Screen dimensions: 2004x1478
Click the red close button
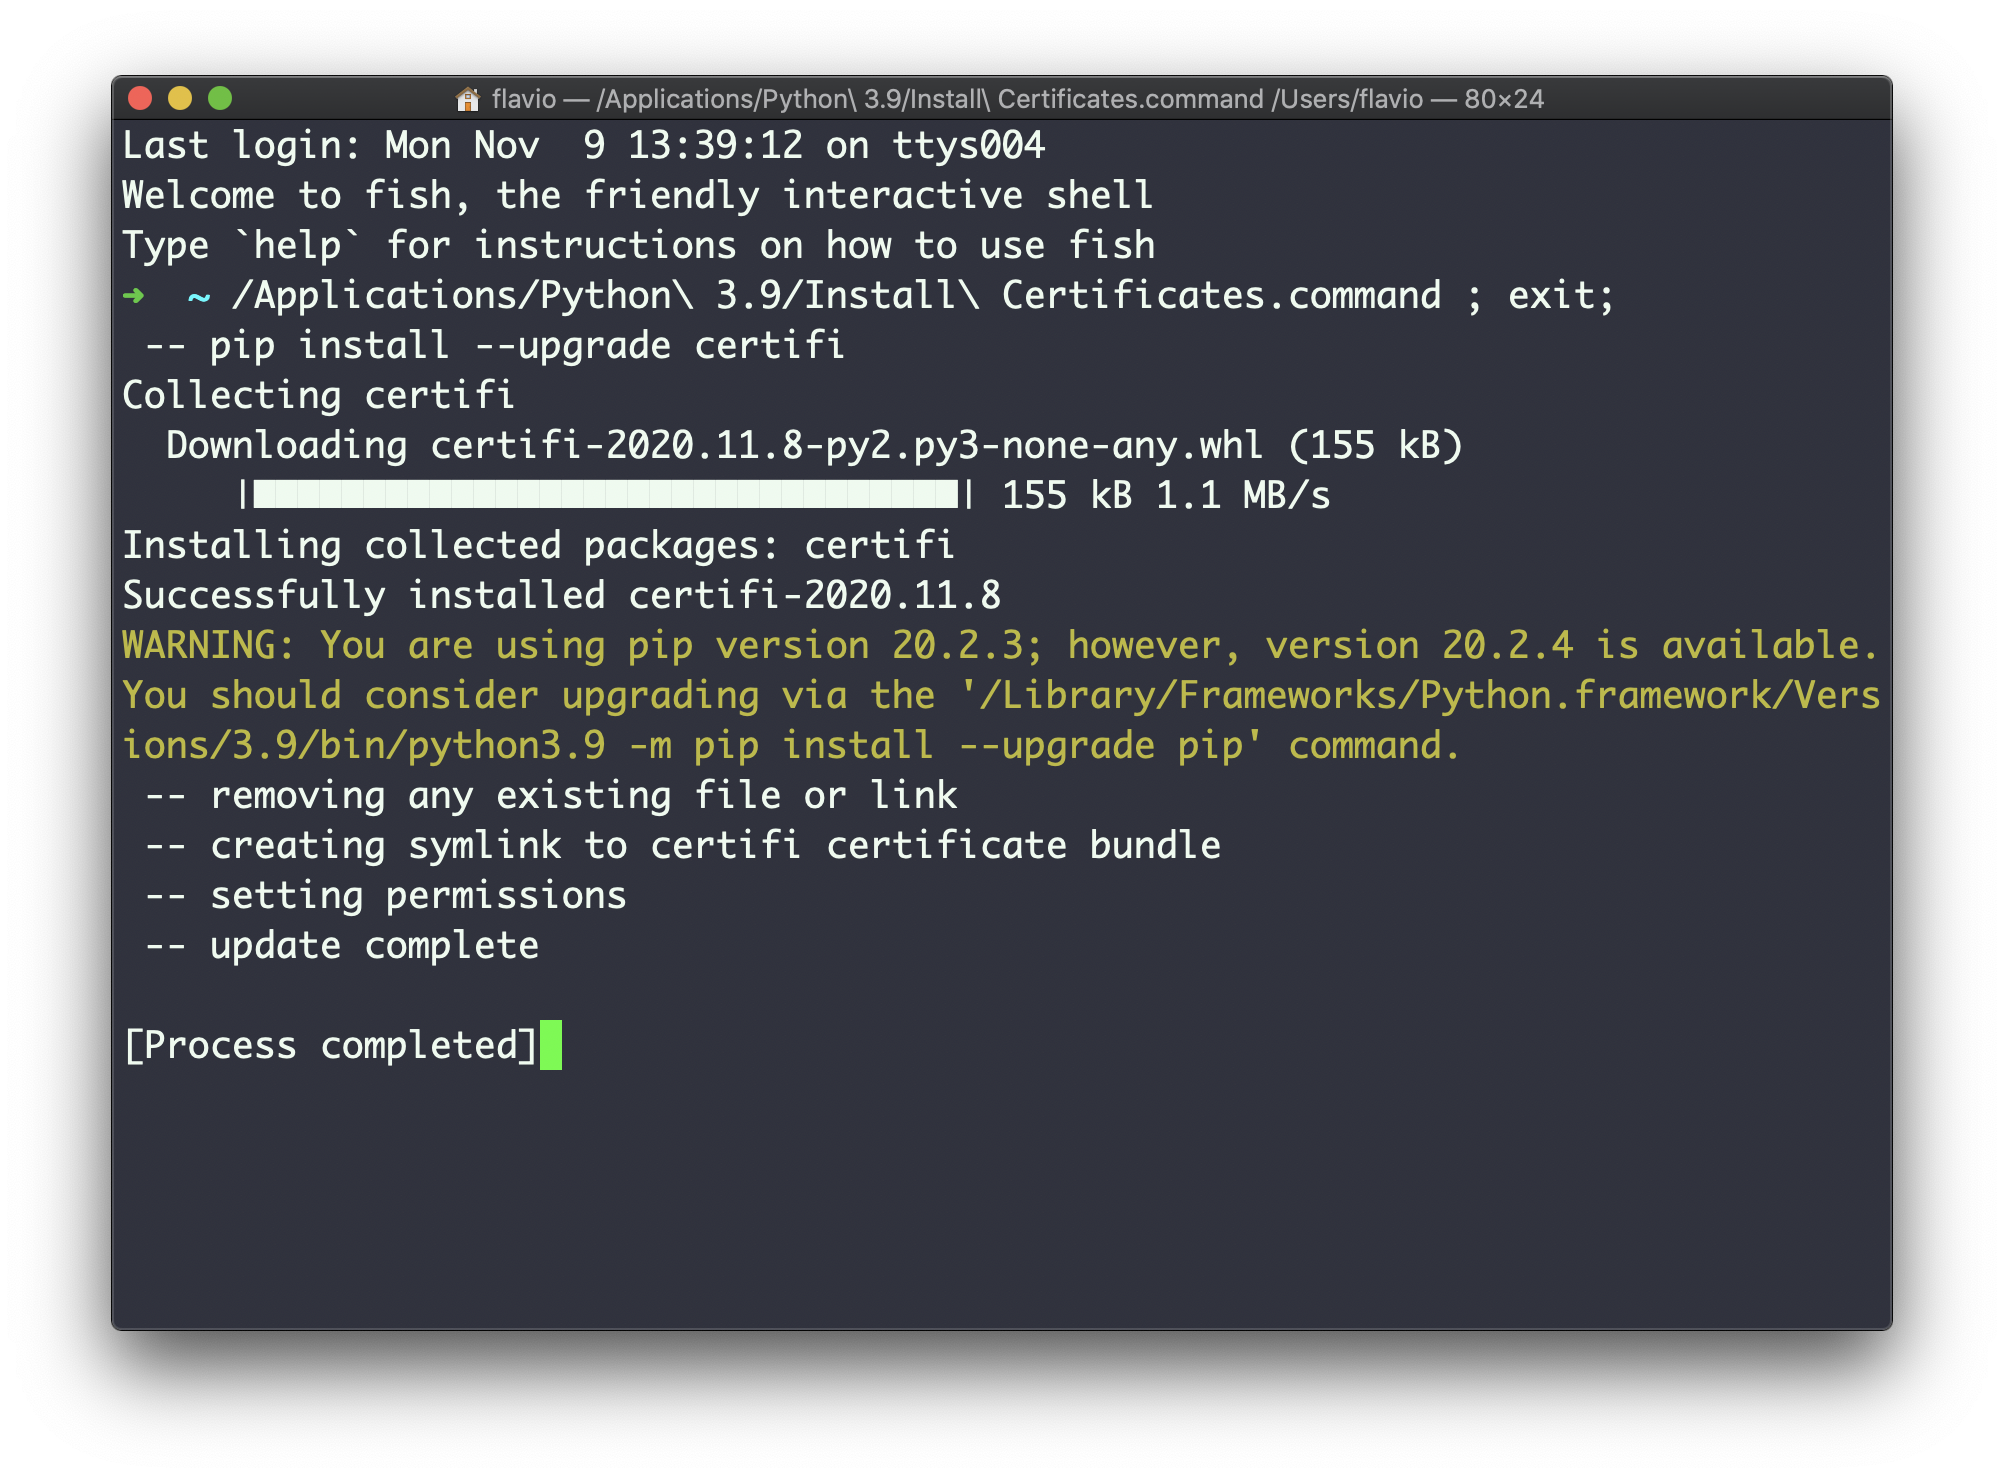click(x=141, y=97)
